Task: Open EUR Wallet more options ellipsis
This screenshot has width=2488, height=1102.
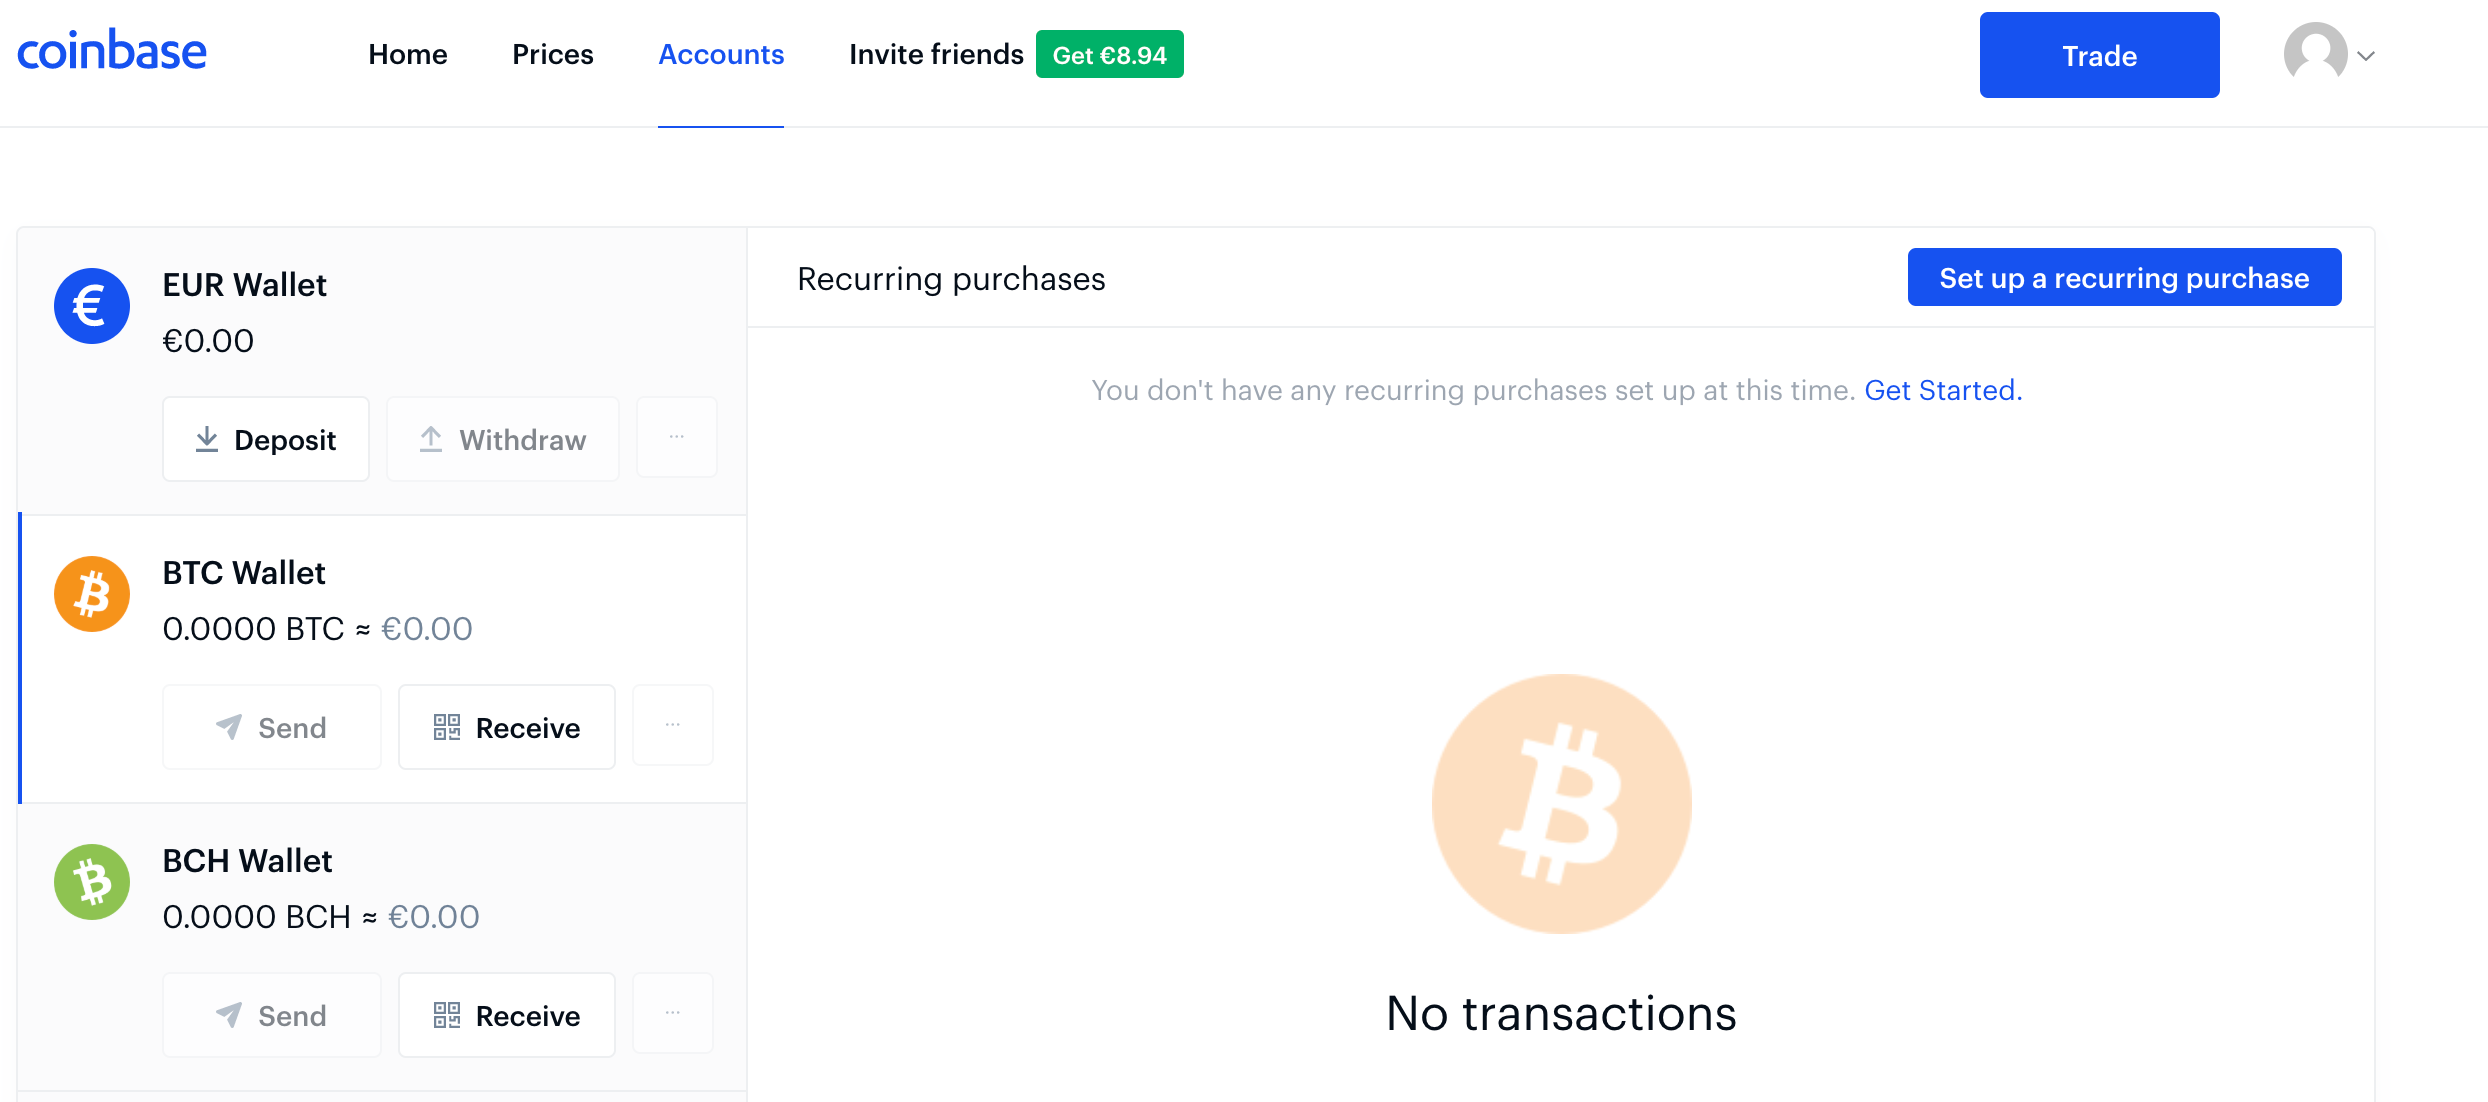Action: 677,437
